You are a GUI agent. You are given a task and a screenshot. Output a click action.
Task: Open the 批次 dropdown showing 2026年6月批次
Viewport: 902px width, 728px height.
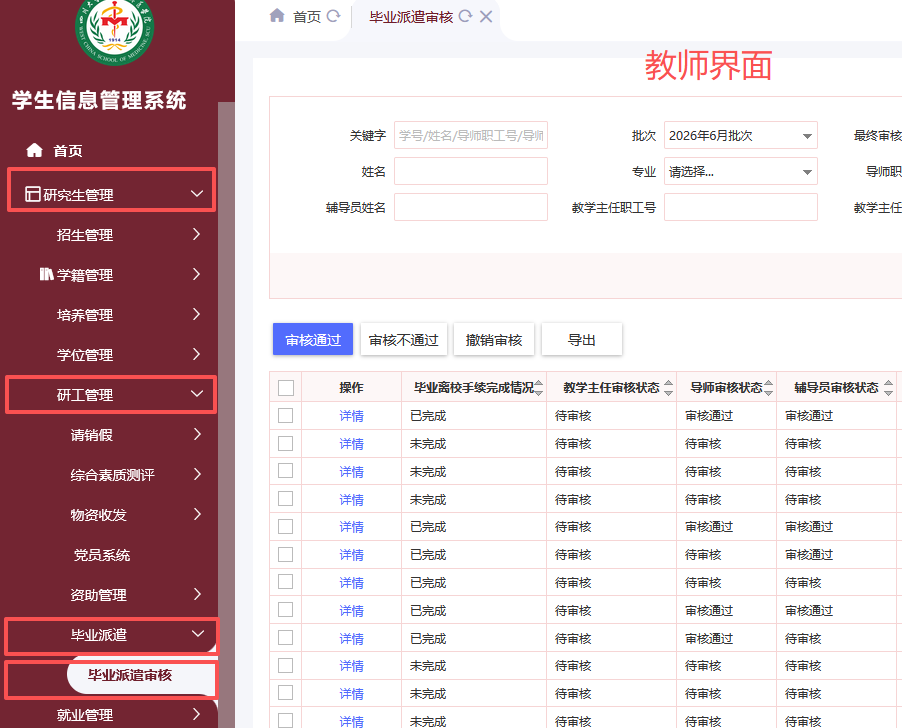click(x=741, y=136)
